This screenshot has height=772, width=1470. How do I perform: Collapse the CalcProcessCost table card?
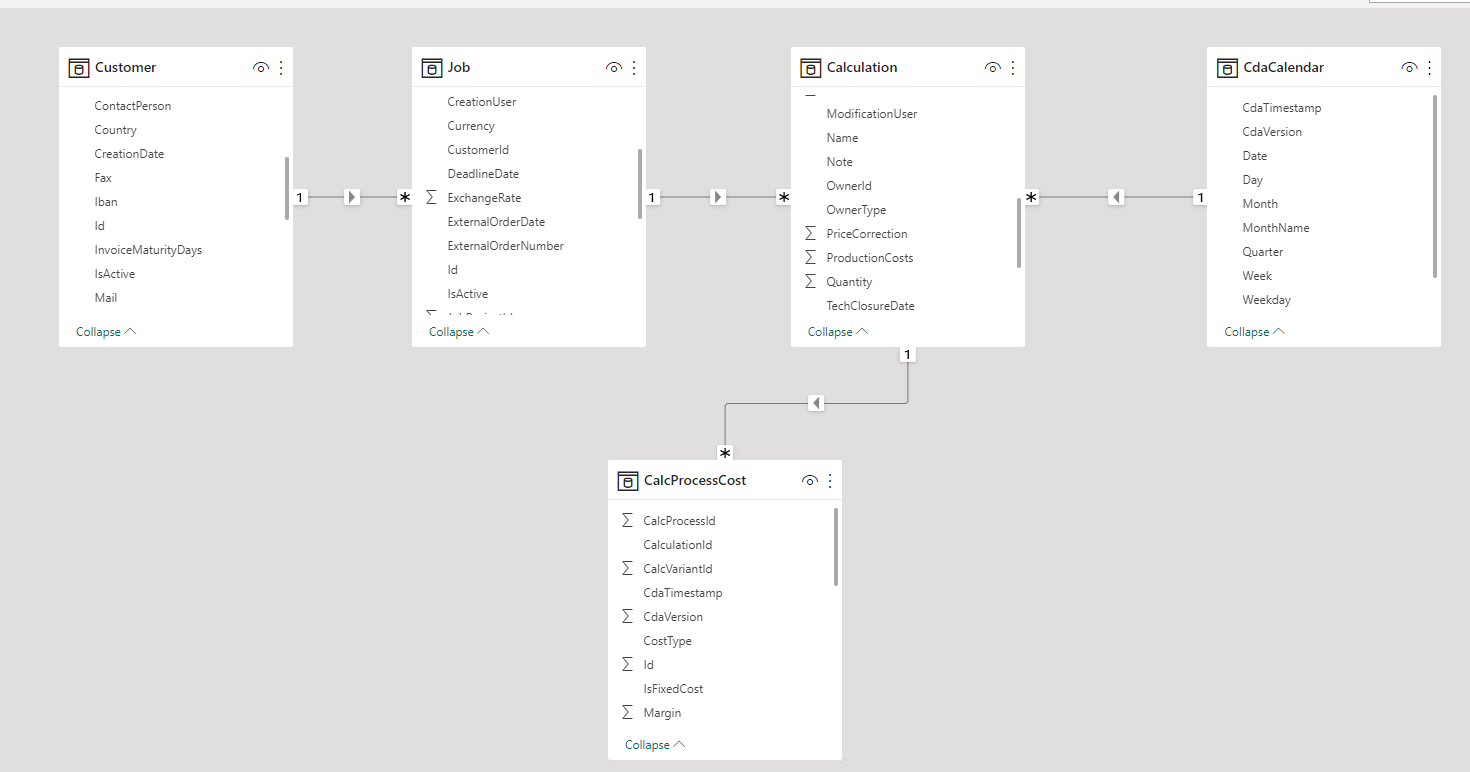coord(655,745)
